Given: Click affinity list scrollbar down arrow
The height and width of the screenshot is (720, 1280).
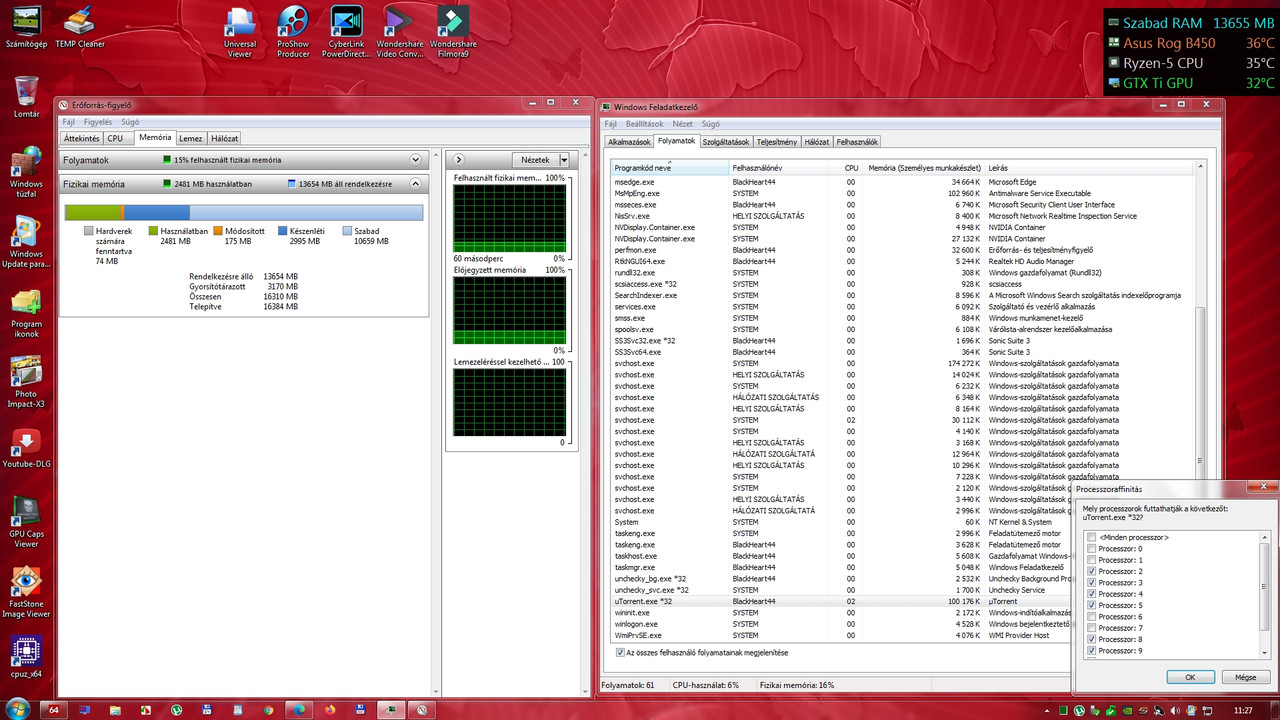Looking at the screenshot, I should point(1265,652).
